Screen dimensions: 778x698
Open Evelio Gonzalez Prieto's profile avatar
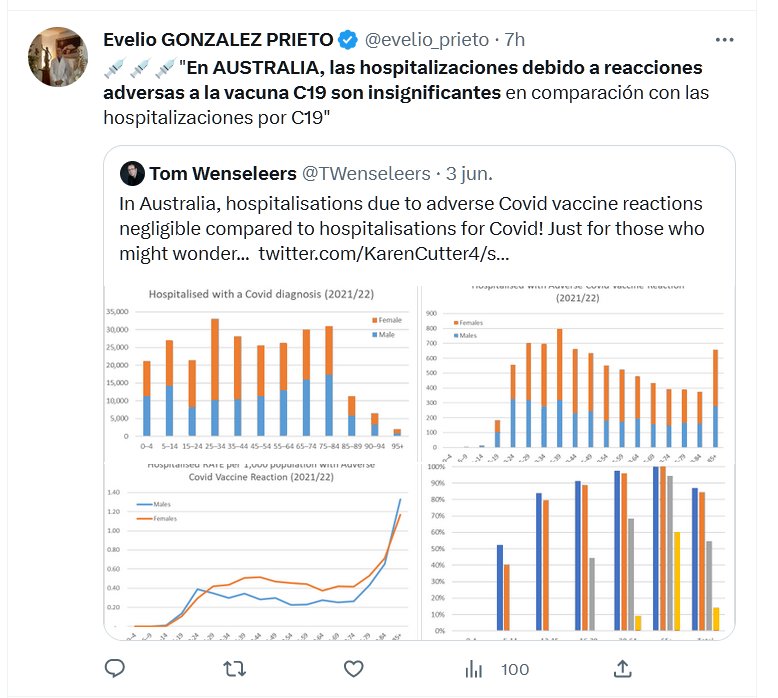click(x=58, y=58)
